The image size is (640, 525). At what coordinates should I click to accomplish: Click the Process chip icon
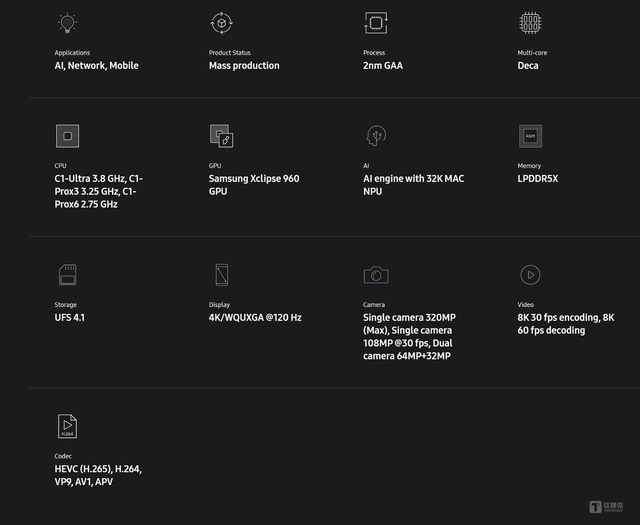tap(375, 23)
